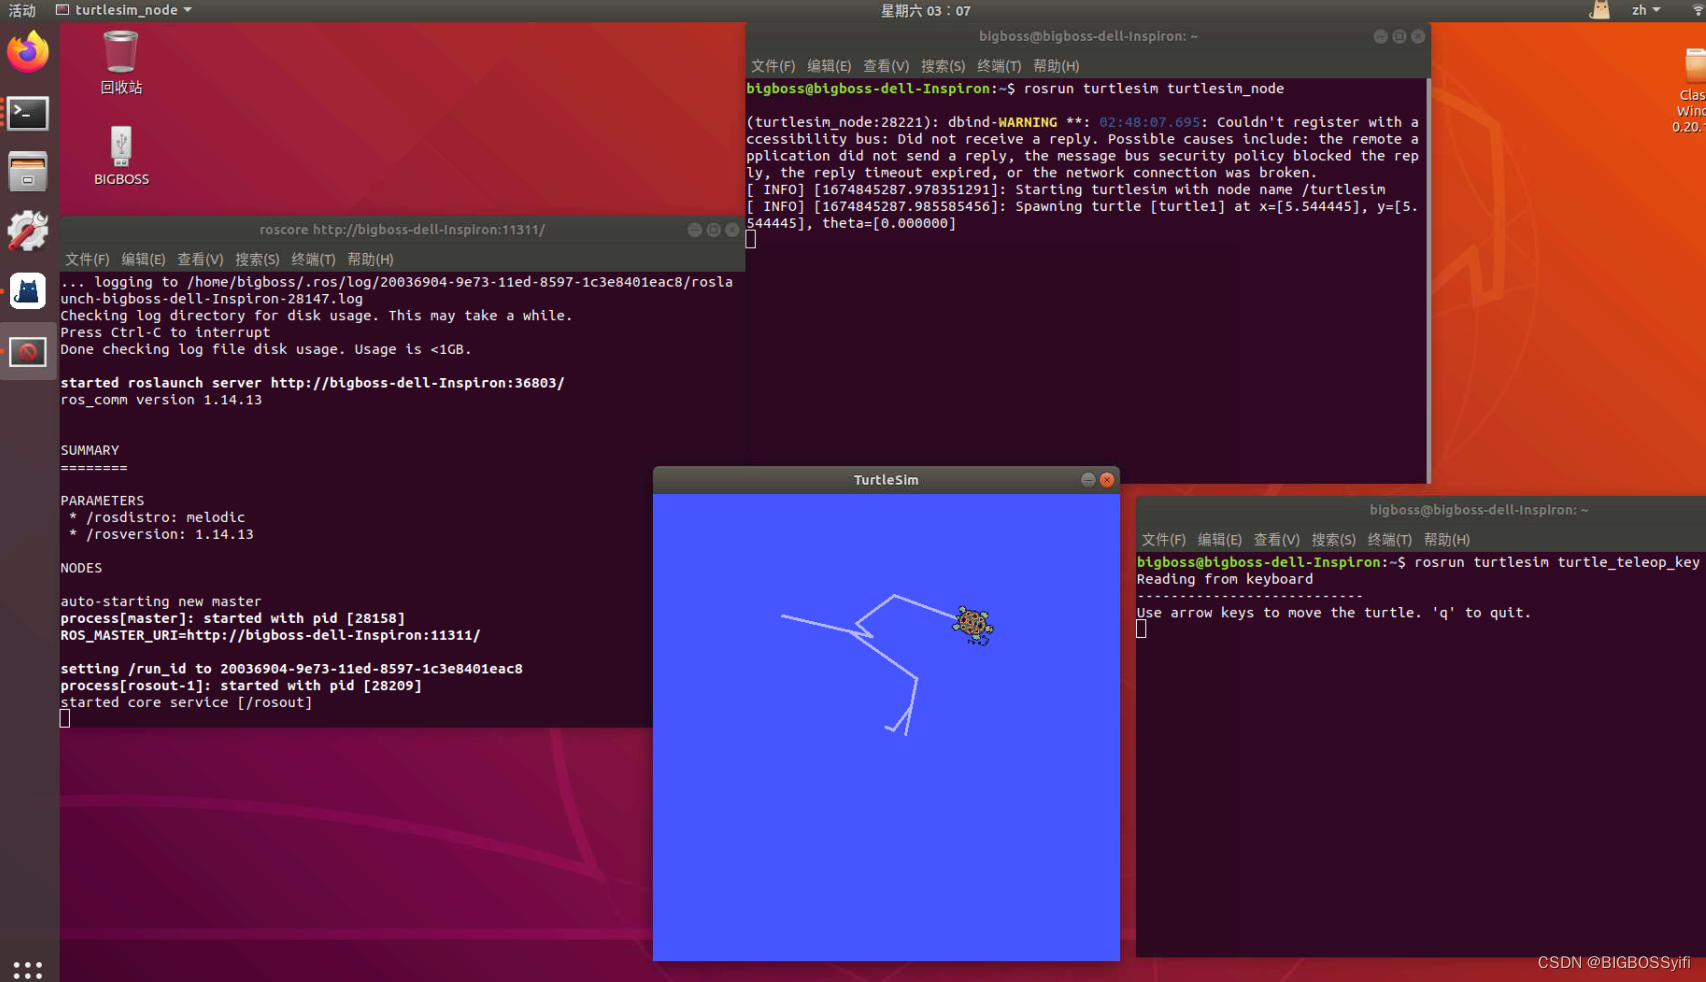Click the scrollbar of turtlesim_node terminal
Image resolution: width=1706 pixels, height=982 pixels.
1427,280
